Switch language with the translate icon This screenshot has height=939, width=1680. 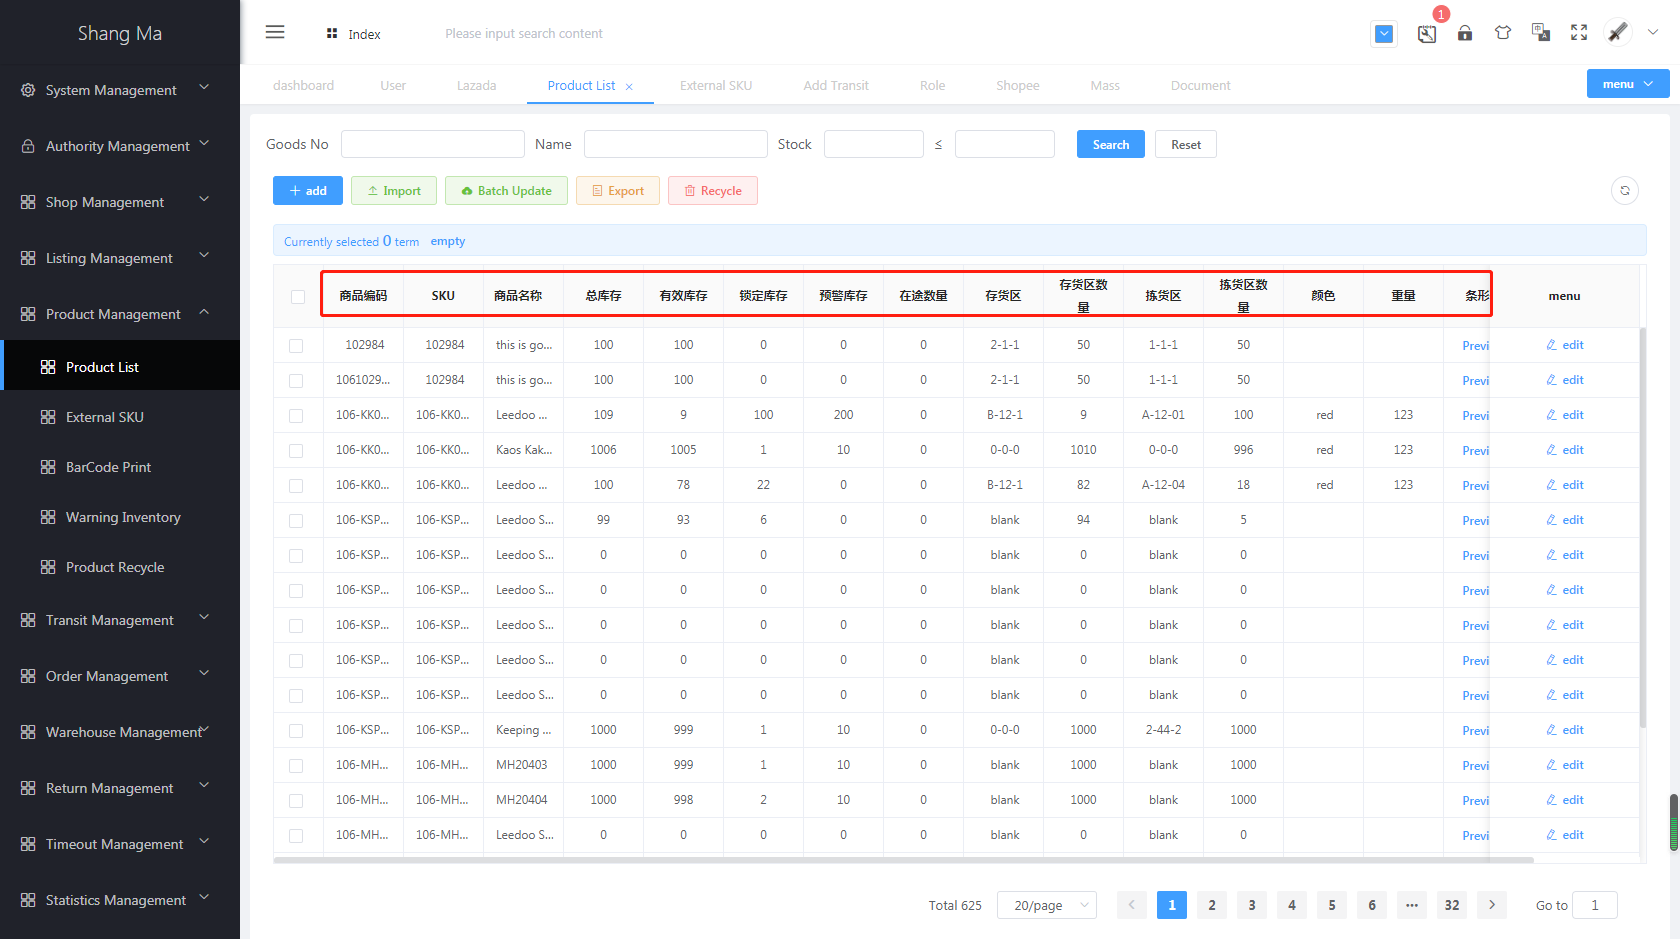tap(1541, 33)
